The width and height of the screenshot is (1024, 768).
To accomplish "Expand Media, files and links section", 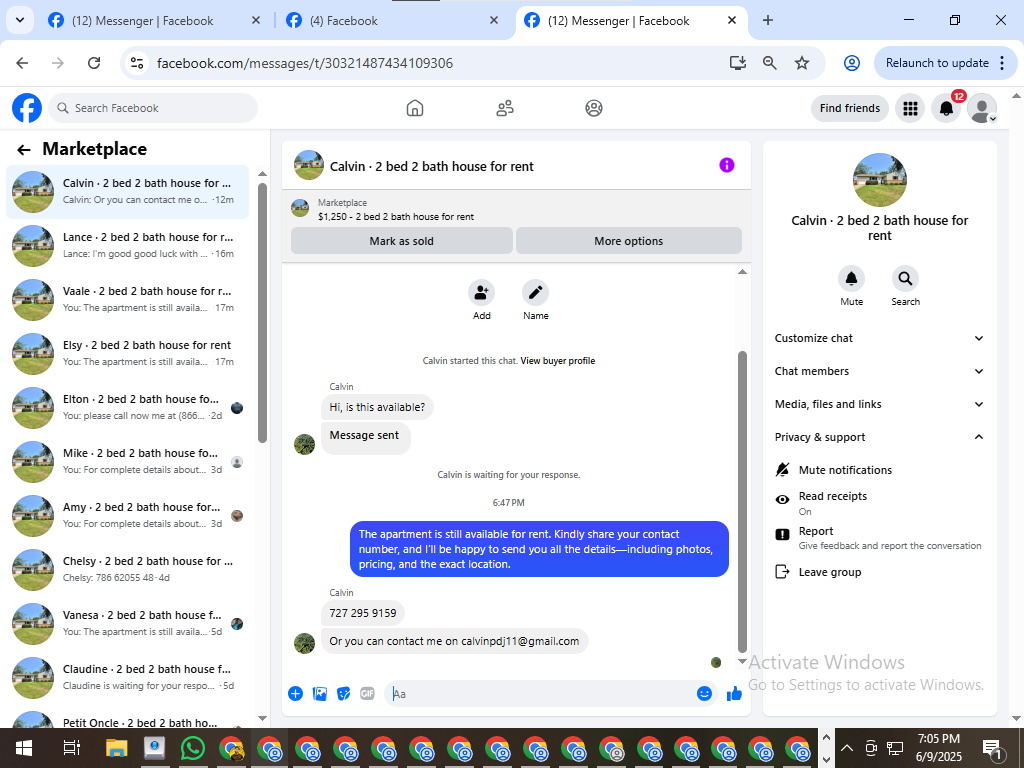I will (x=879, y=404).
